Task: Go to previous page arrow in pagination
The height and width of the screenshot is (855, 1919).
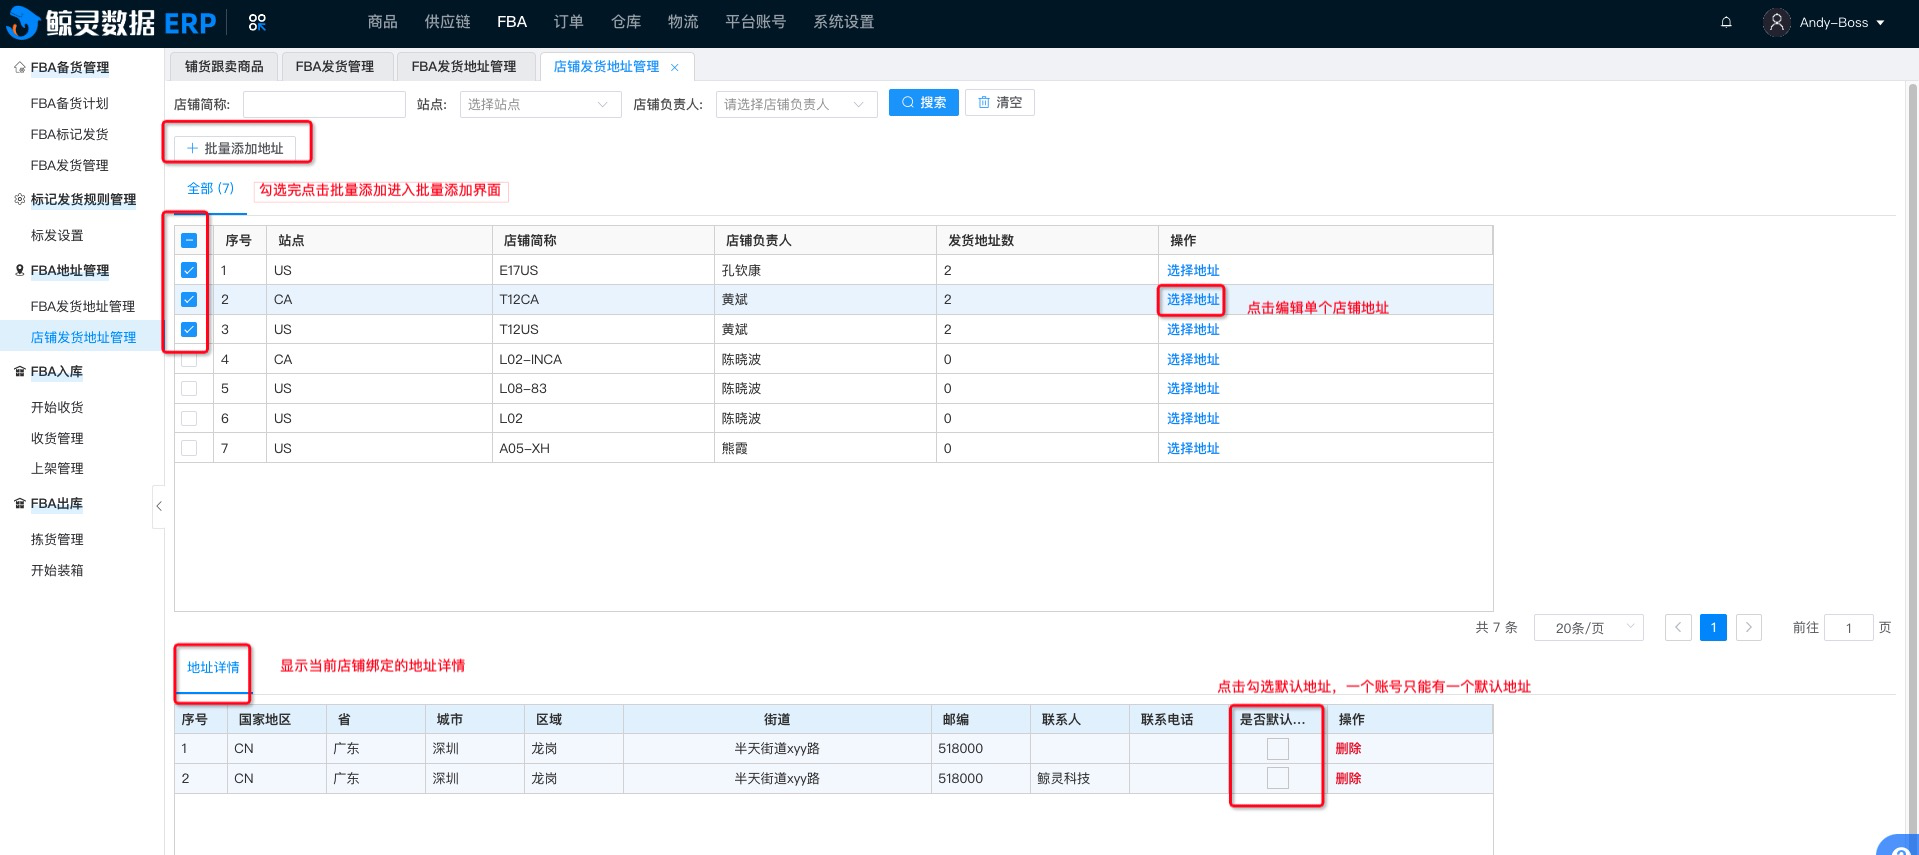Action: pos(1678,627)
